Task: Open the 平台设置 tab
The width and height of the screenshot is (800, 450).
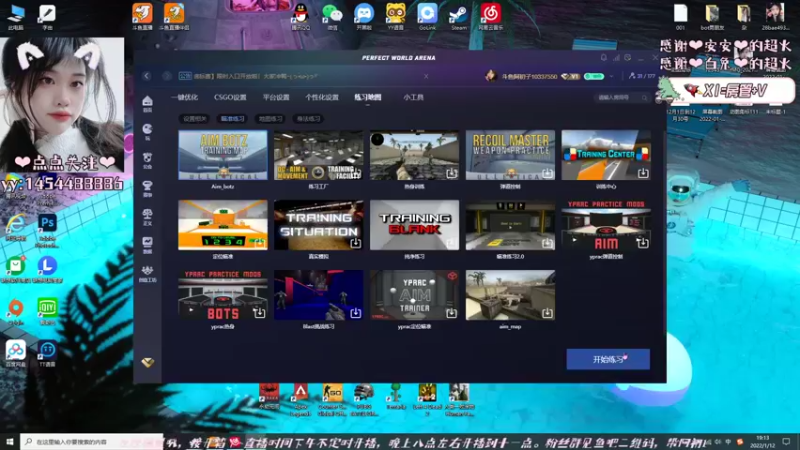Action: (276, 97)
